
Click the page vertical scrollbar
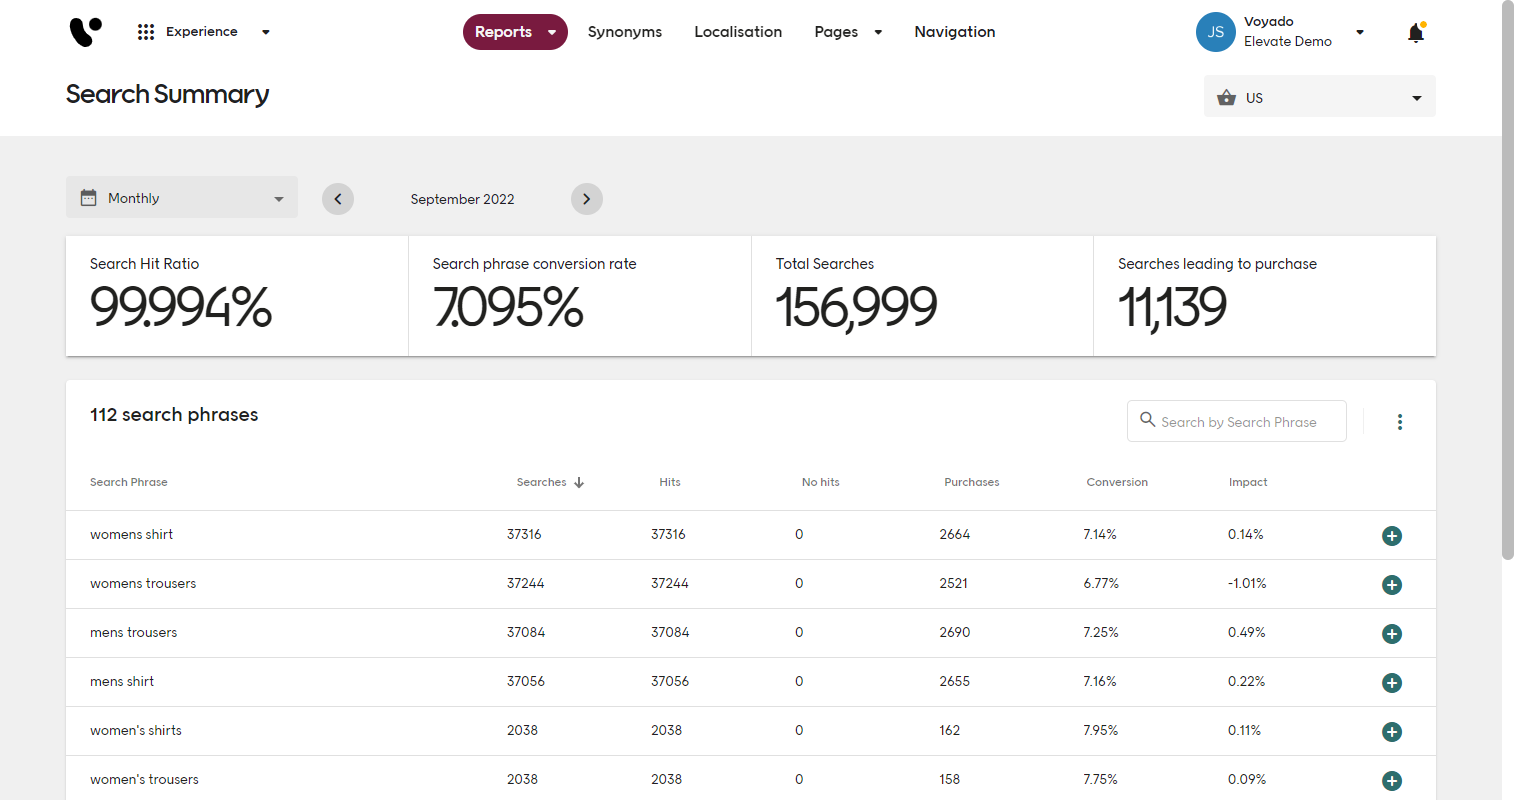tap(1508, 280)
